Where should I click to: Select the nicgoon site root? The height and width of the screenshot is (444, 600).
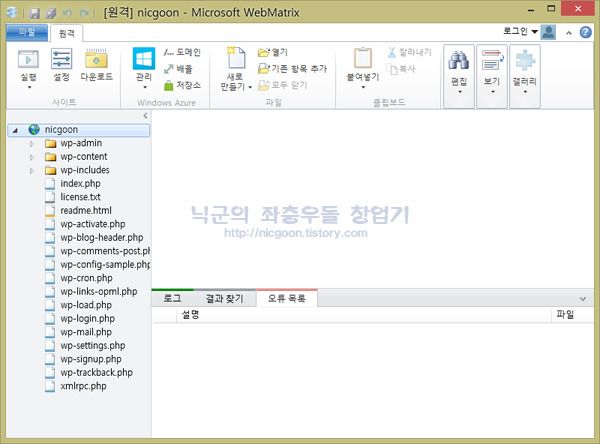(78, 130)
